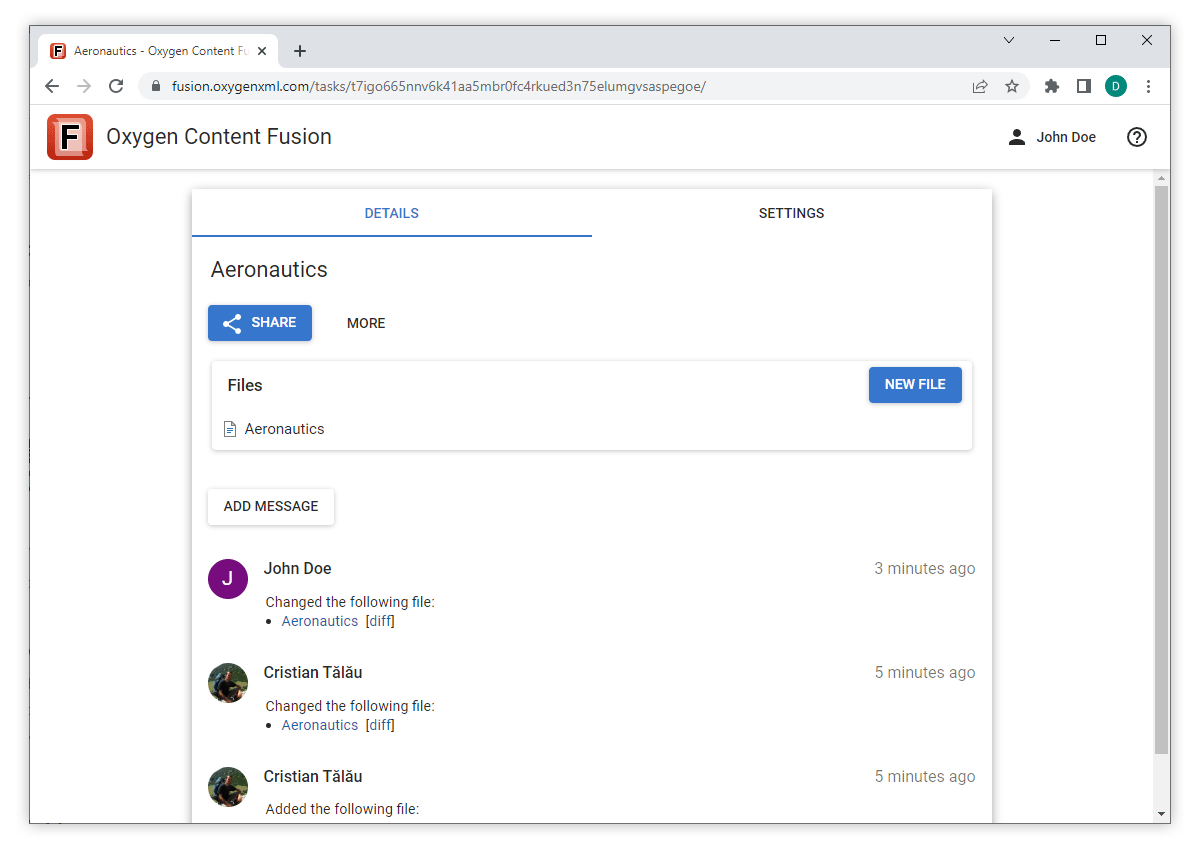Viewport: 1200px width, 850px height.
Task: Open the Aeronautics file in the Files list
Action: [x=285, y=429]
